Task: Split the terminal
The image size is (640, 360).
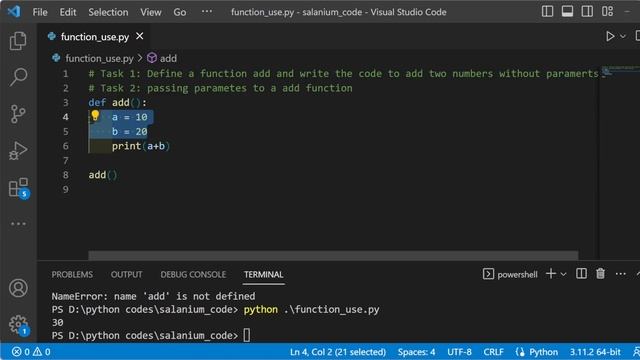Action: click(581, 273)
